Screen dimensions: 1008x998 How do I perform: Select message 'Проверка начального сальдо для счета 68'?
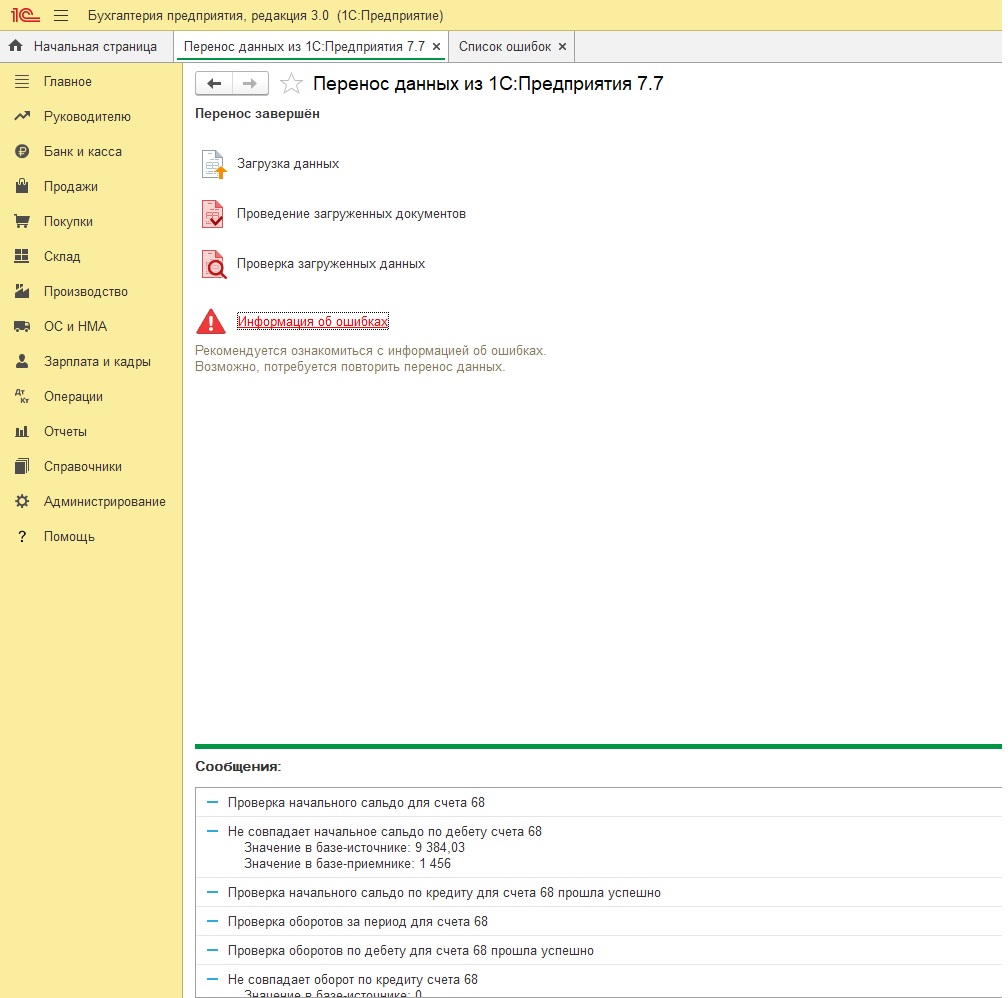(598, 803)
